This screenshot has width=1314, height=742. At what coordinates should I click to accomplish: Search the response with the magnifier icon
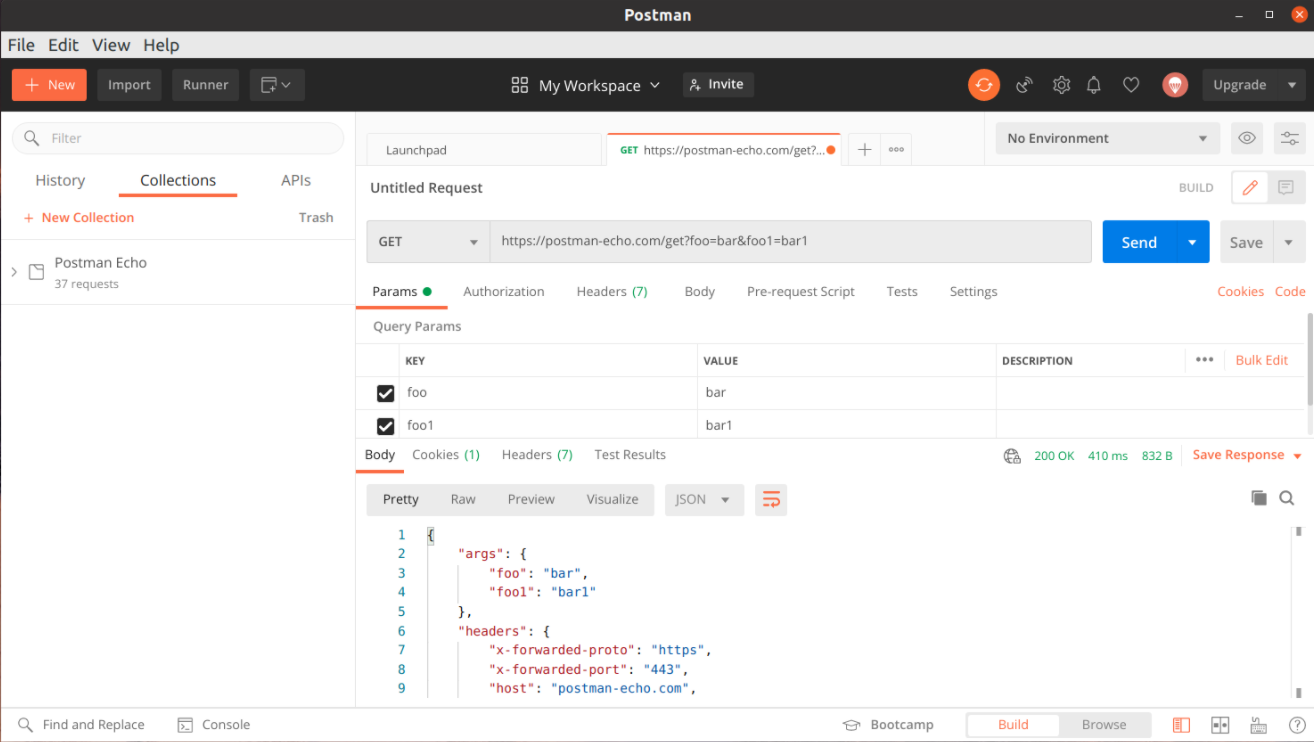1287,498
